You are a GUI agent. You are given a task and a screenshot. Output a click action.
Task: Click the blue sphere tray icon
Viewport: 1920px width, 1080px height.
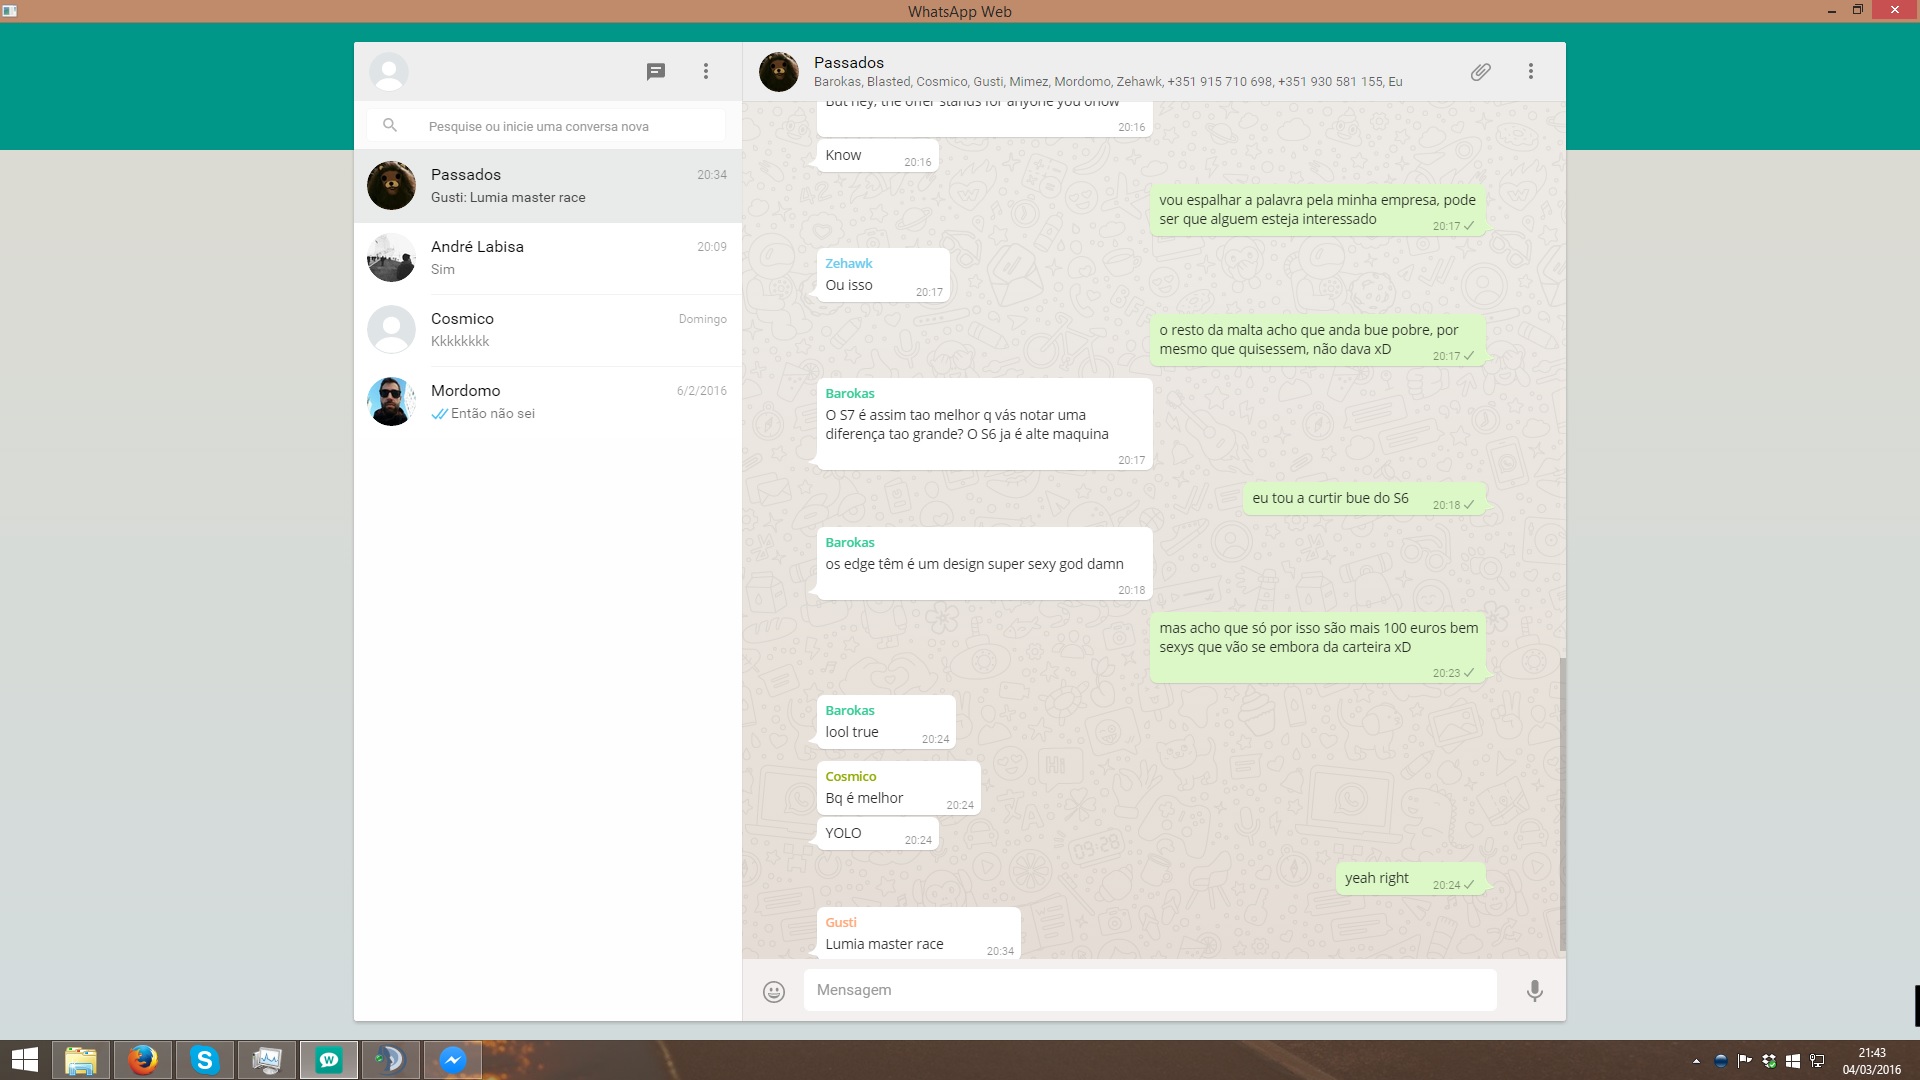click(1721, 1061)
